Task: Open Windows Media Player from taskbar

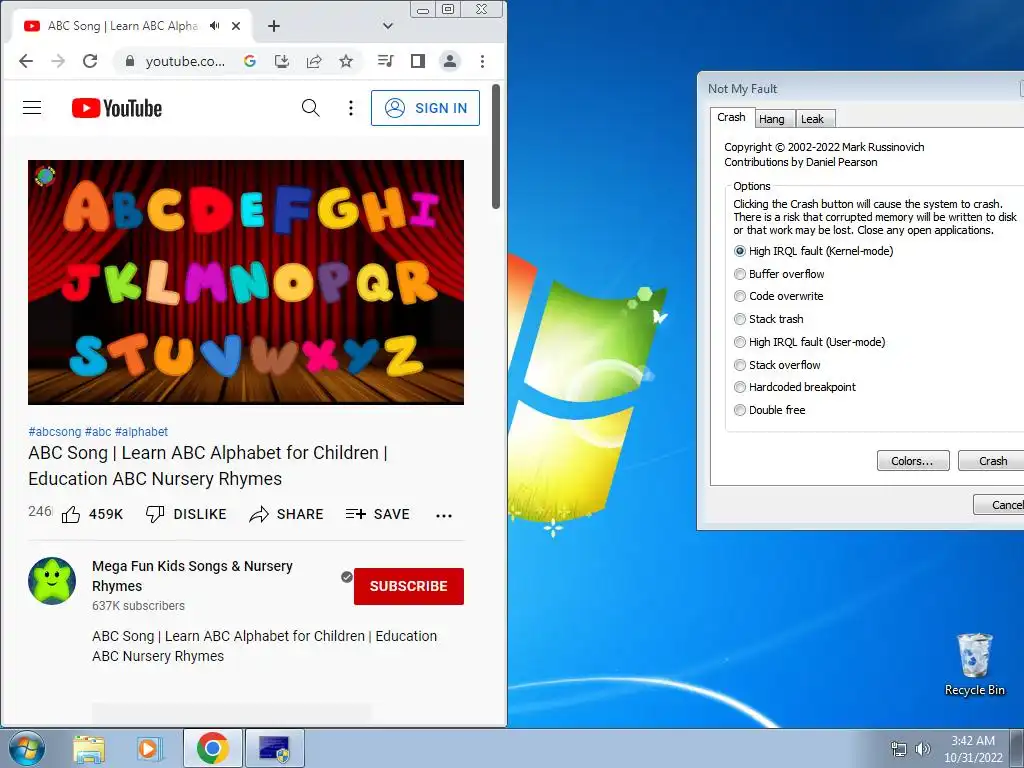Action: tap(150, 748)
